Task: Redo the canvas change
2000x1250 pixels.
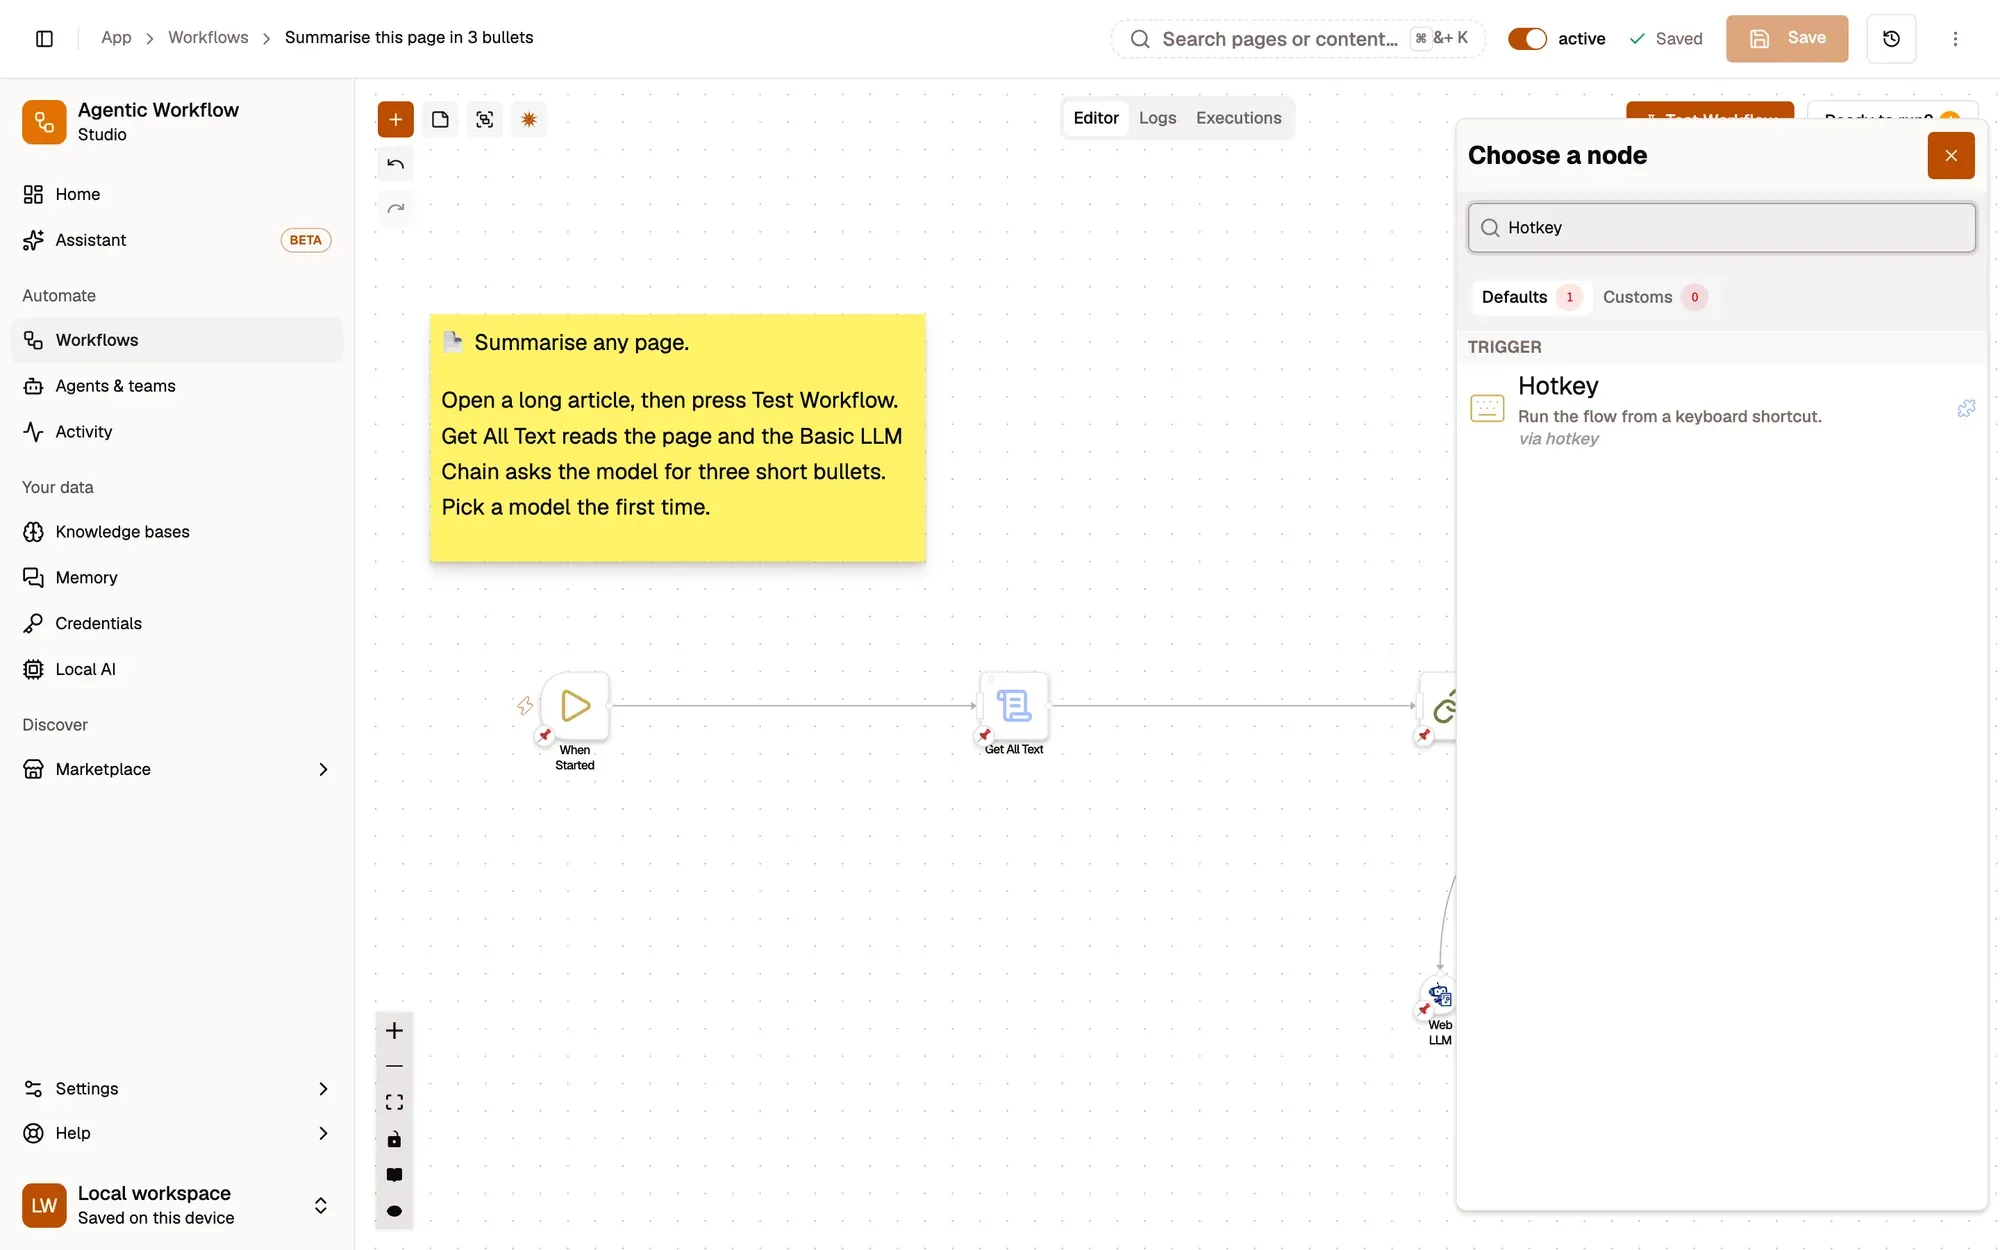Action: point(395,208)
